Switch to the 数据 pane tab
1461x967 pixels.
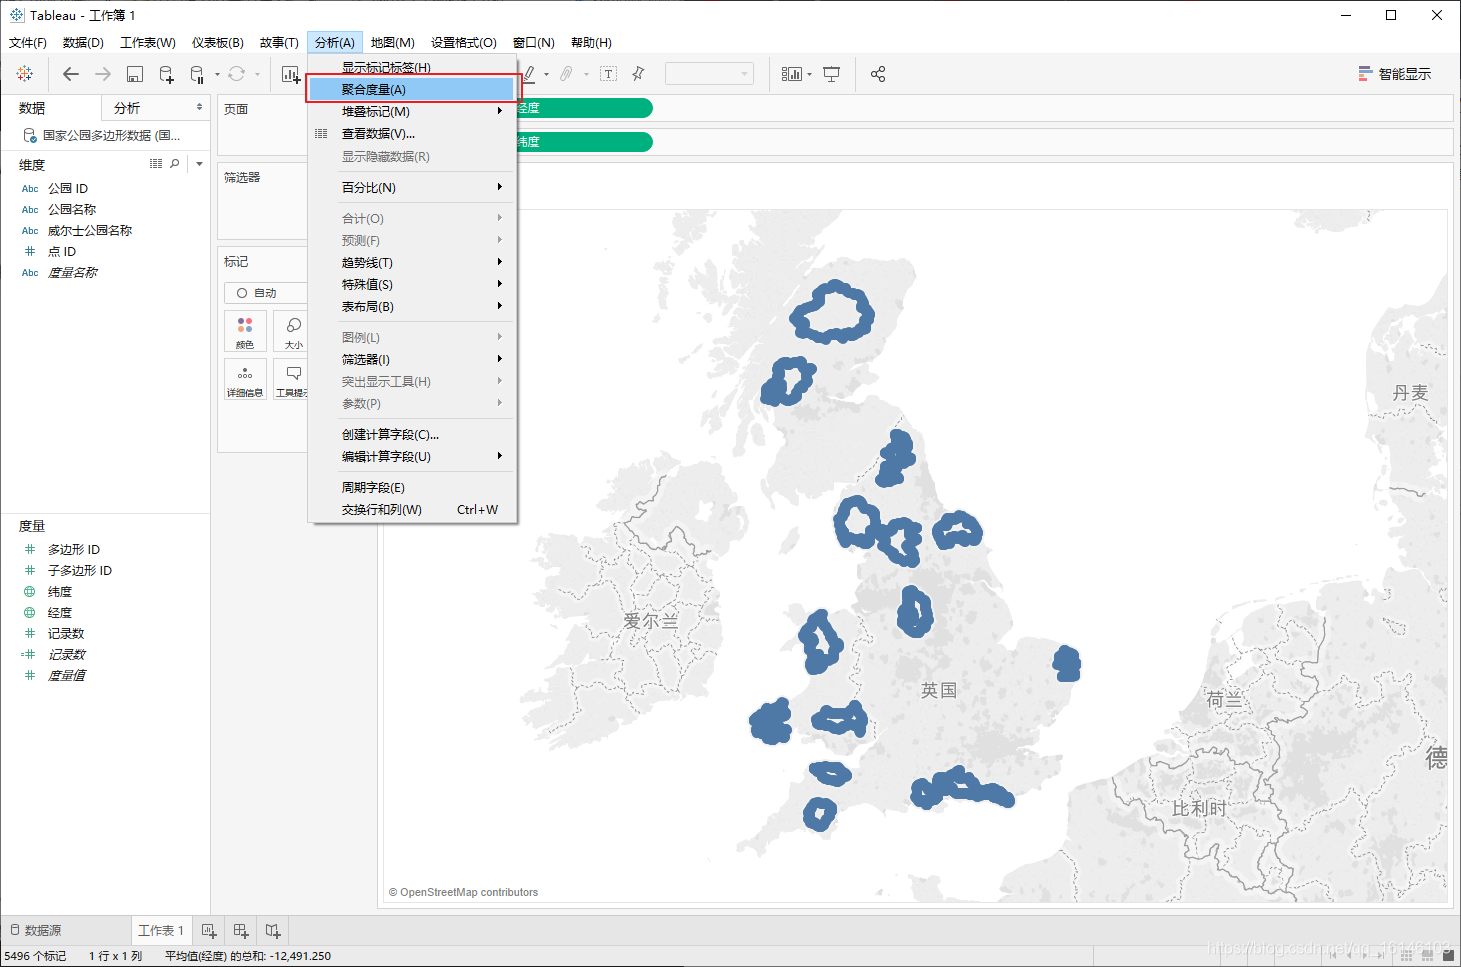(51, 108)
